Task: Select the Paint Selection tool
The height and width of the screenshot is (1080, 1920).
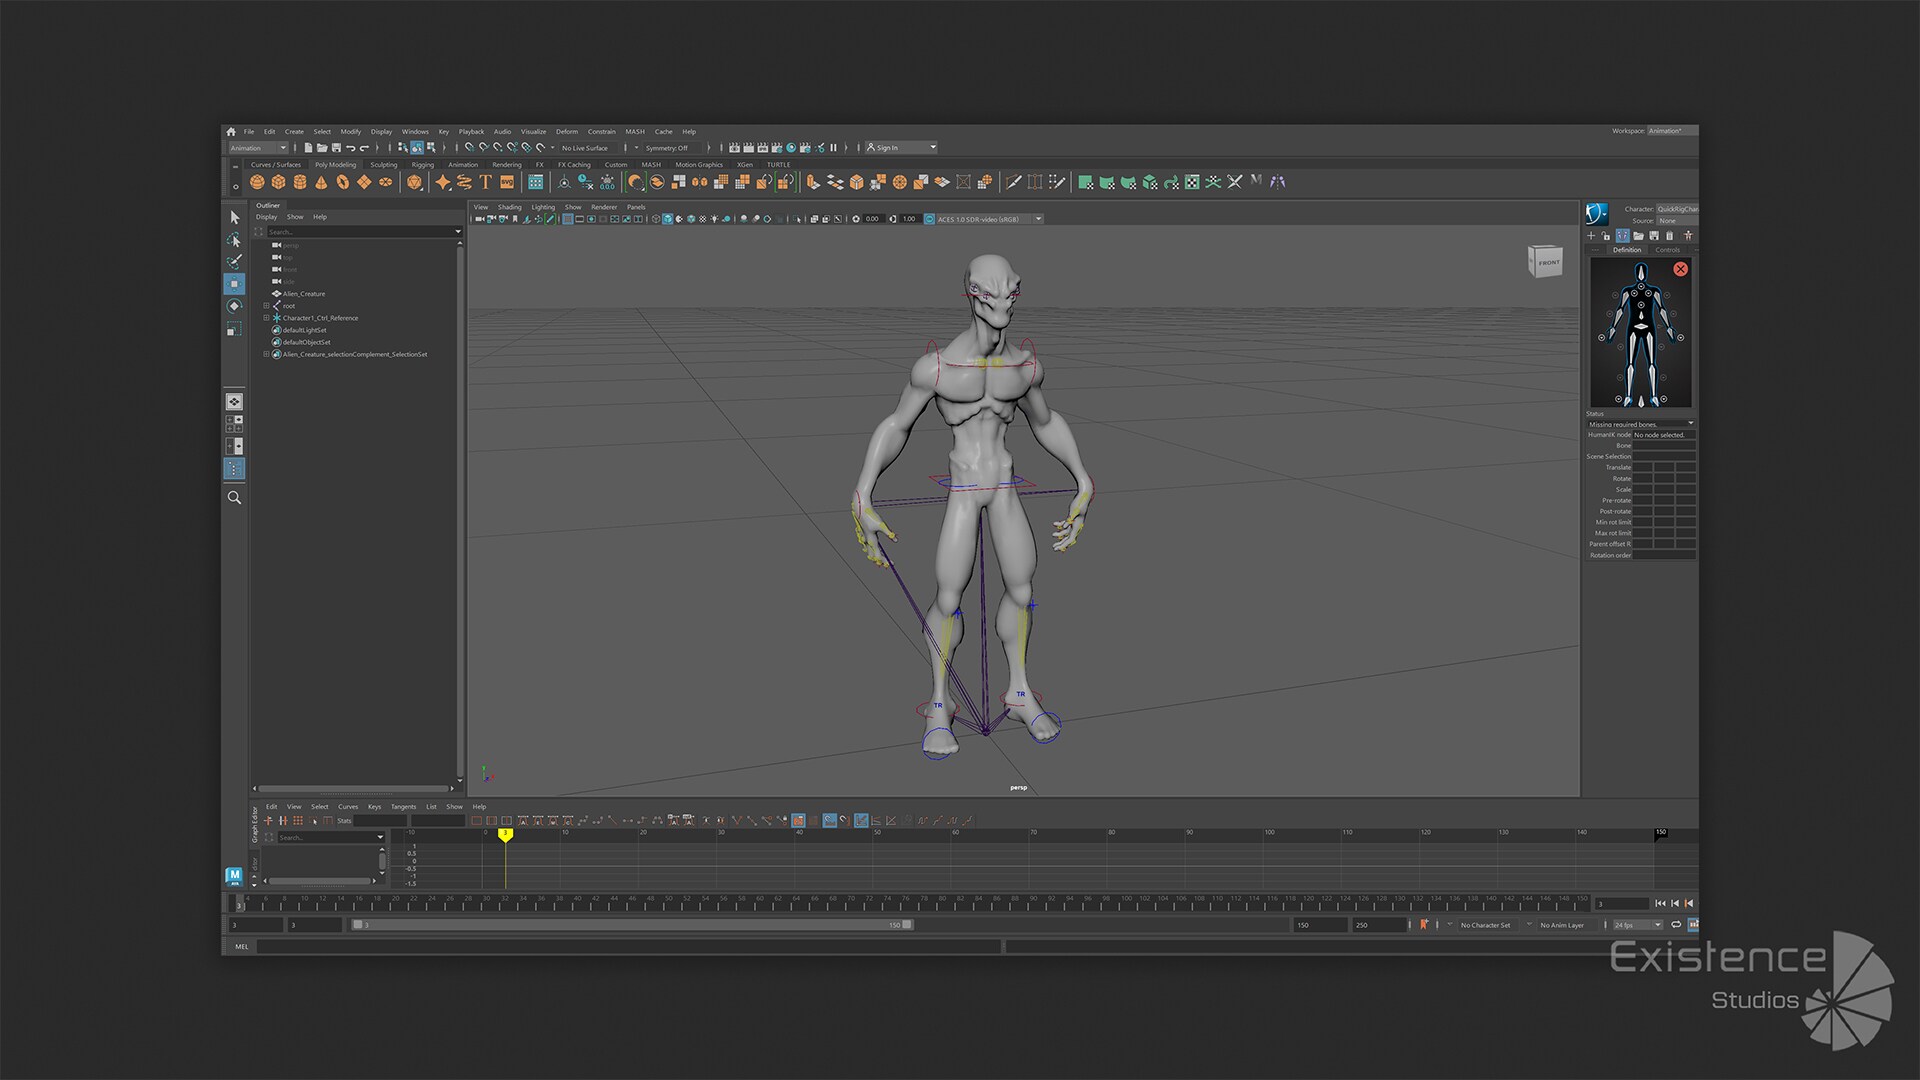Action: [234, 262]
